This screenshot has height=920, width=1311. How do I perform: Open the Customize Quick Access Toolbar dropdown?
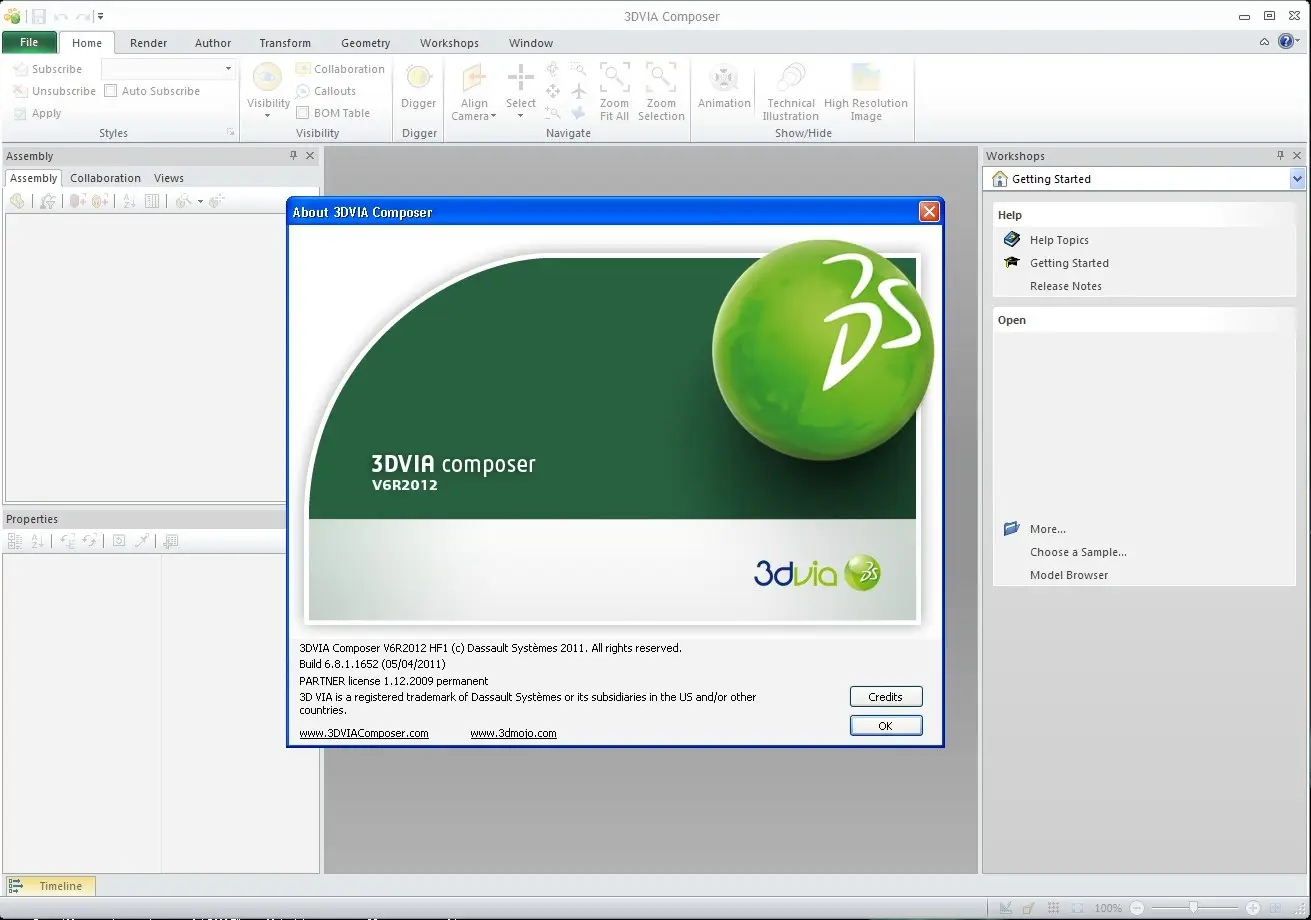click(100, 16)
